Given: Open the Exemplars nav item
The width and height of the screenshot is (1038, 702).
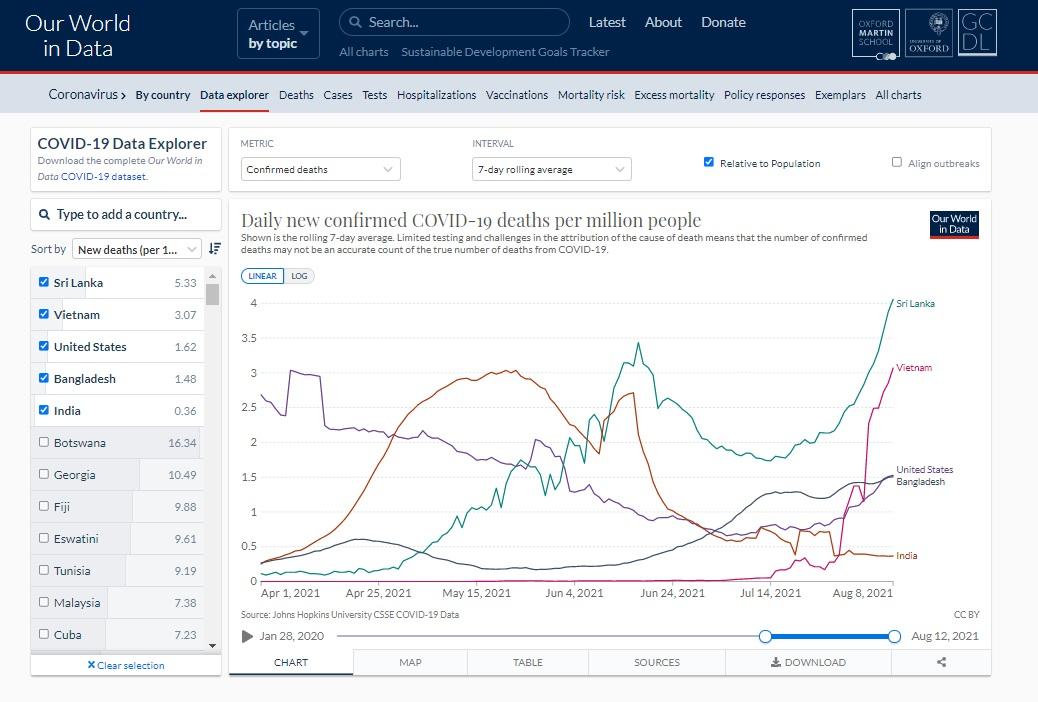Looking at the screenshot, I should coord(840,95).
